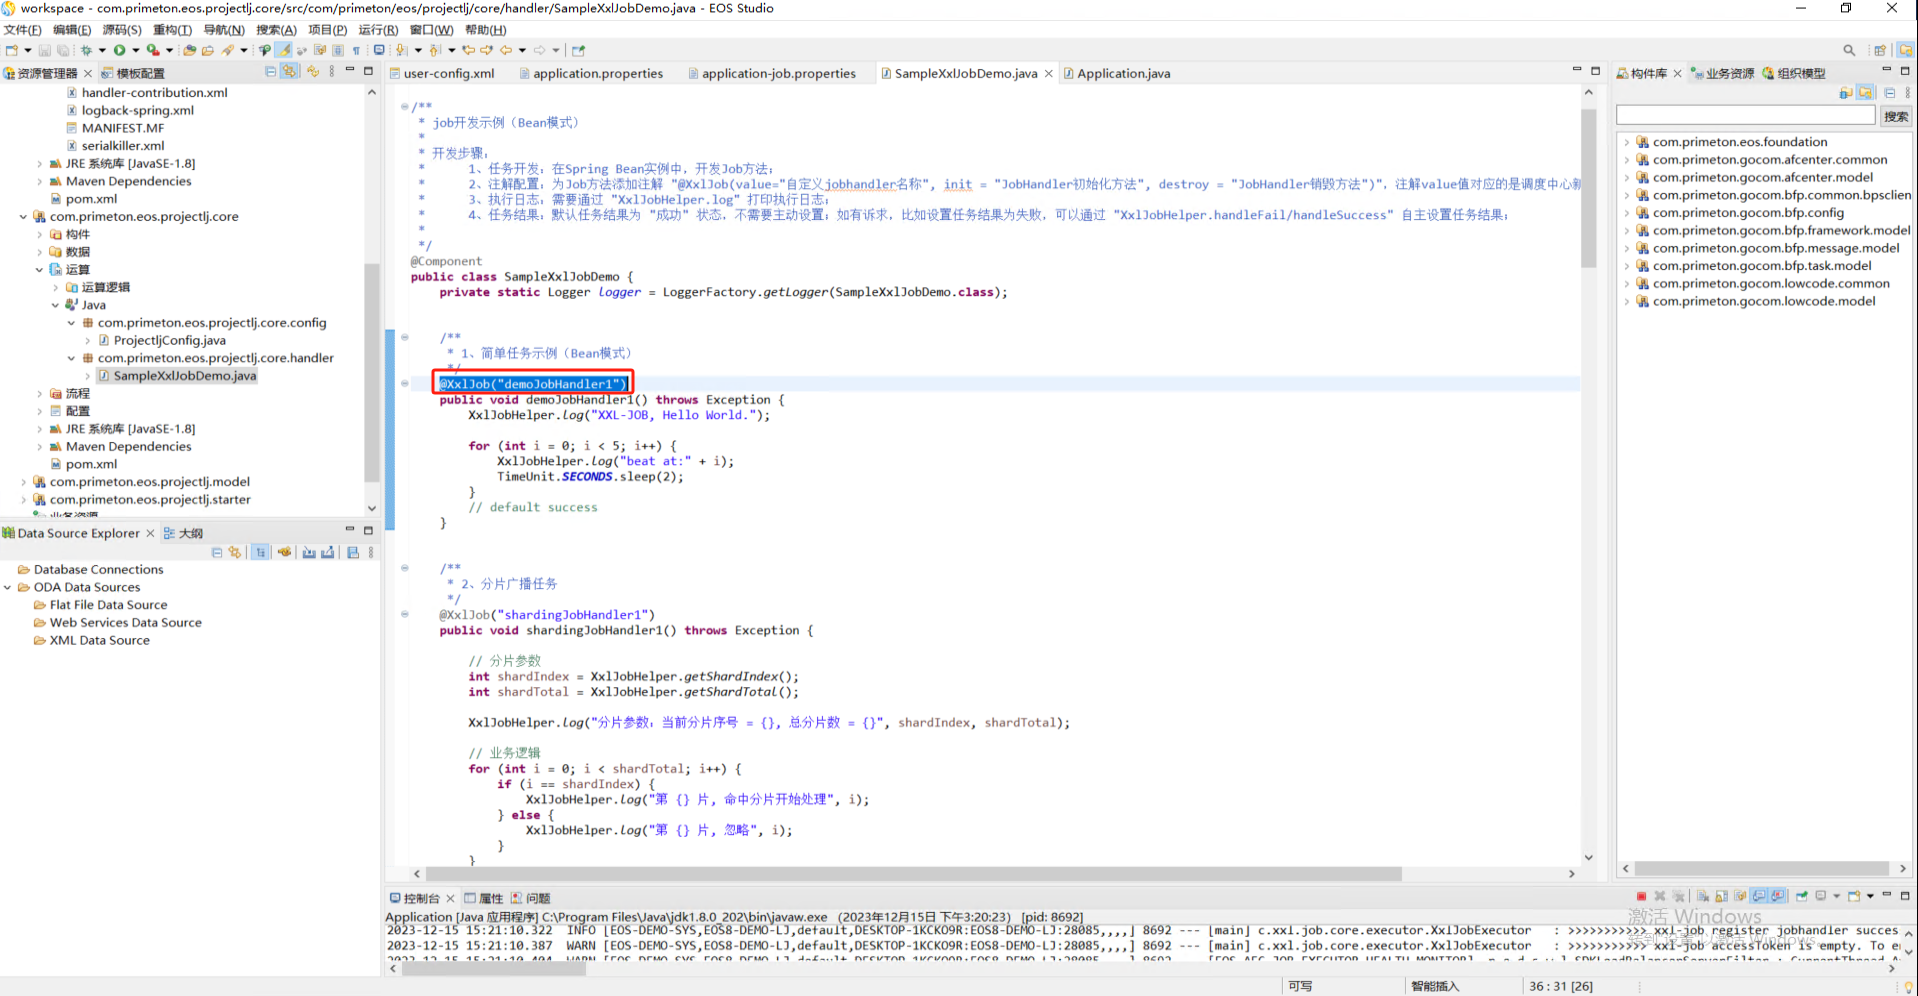
Task: Click the editor horizontal scrollbar
Action: pos(914,874)
